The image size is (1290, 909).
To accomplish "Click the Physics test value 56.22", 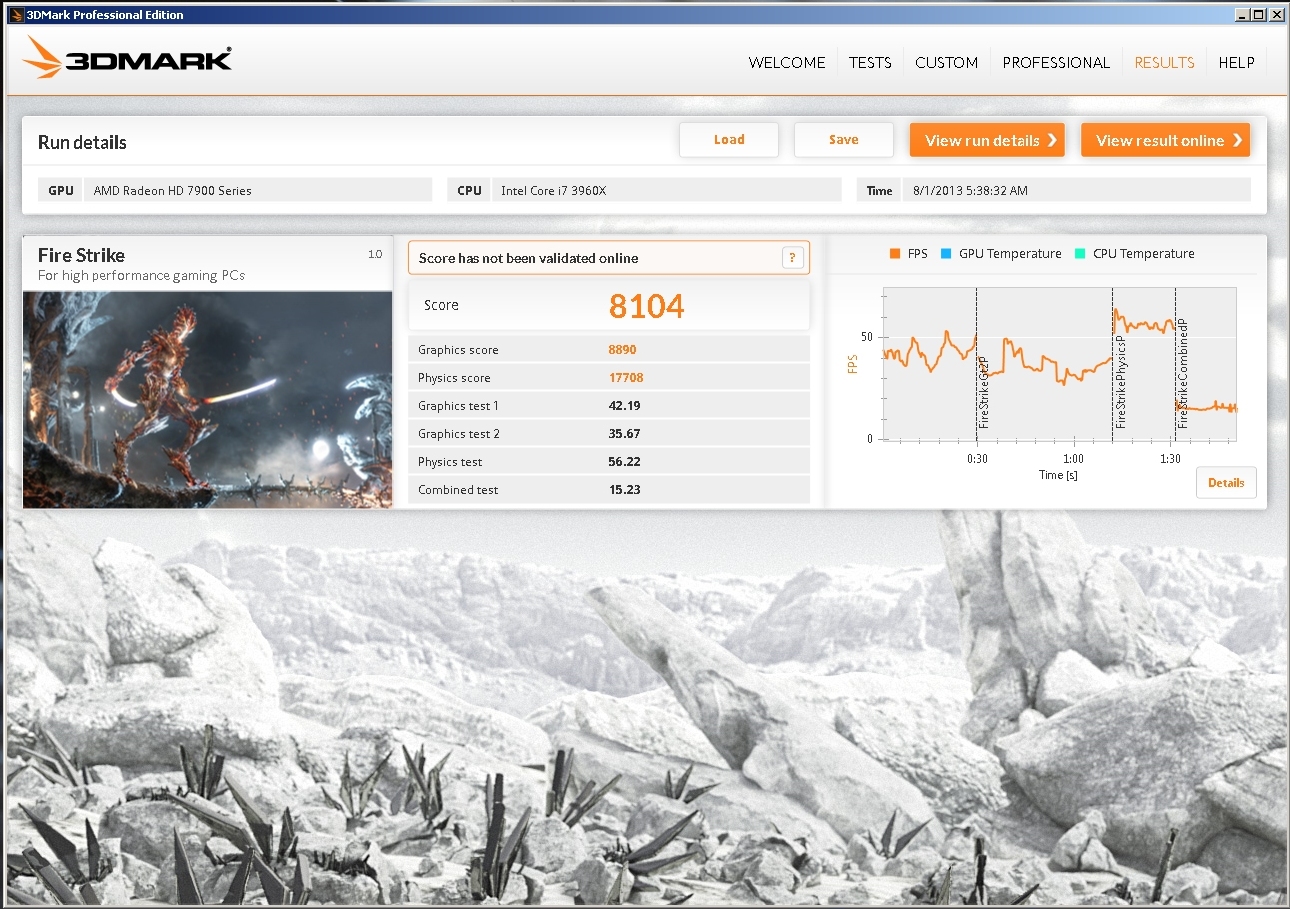I will pyautogui.click(x=624, y=462).
